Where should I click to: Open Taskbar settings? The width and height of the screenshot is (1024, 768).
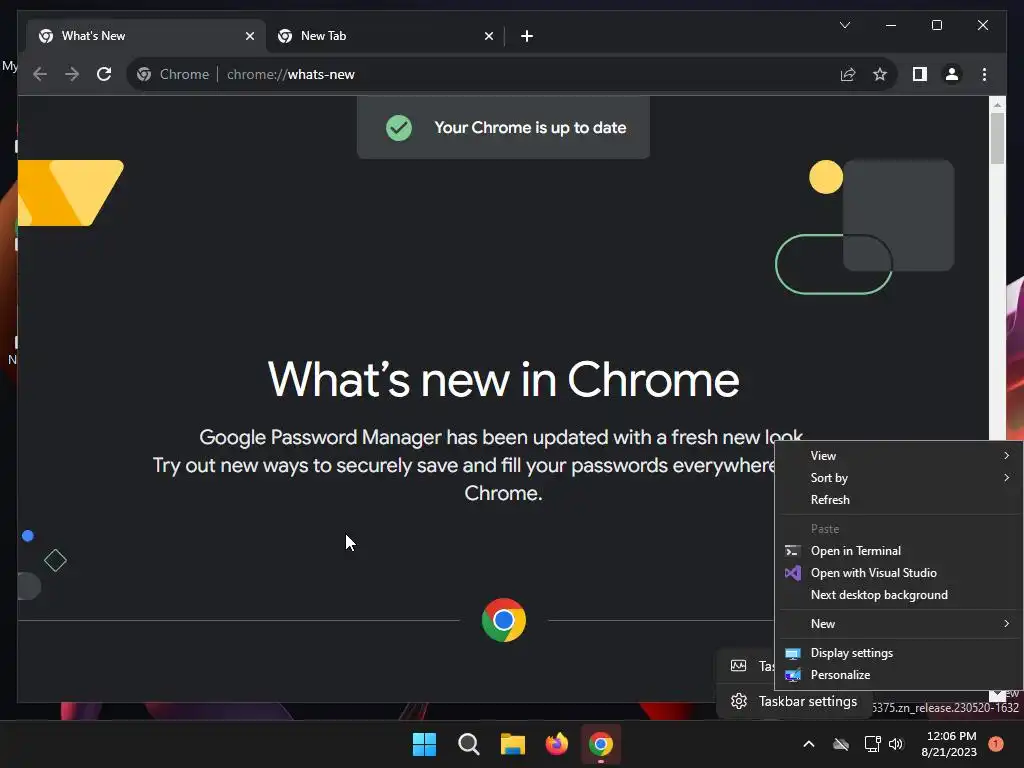(795, 701)
